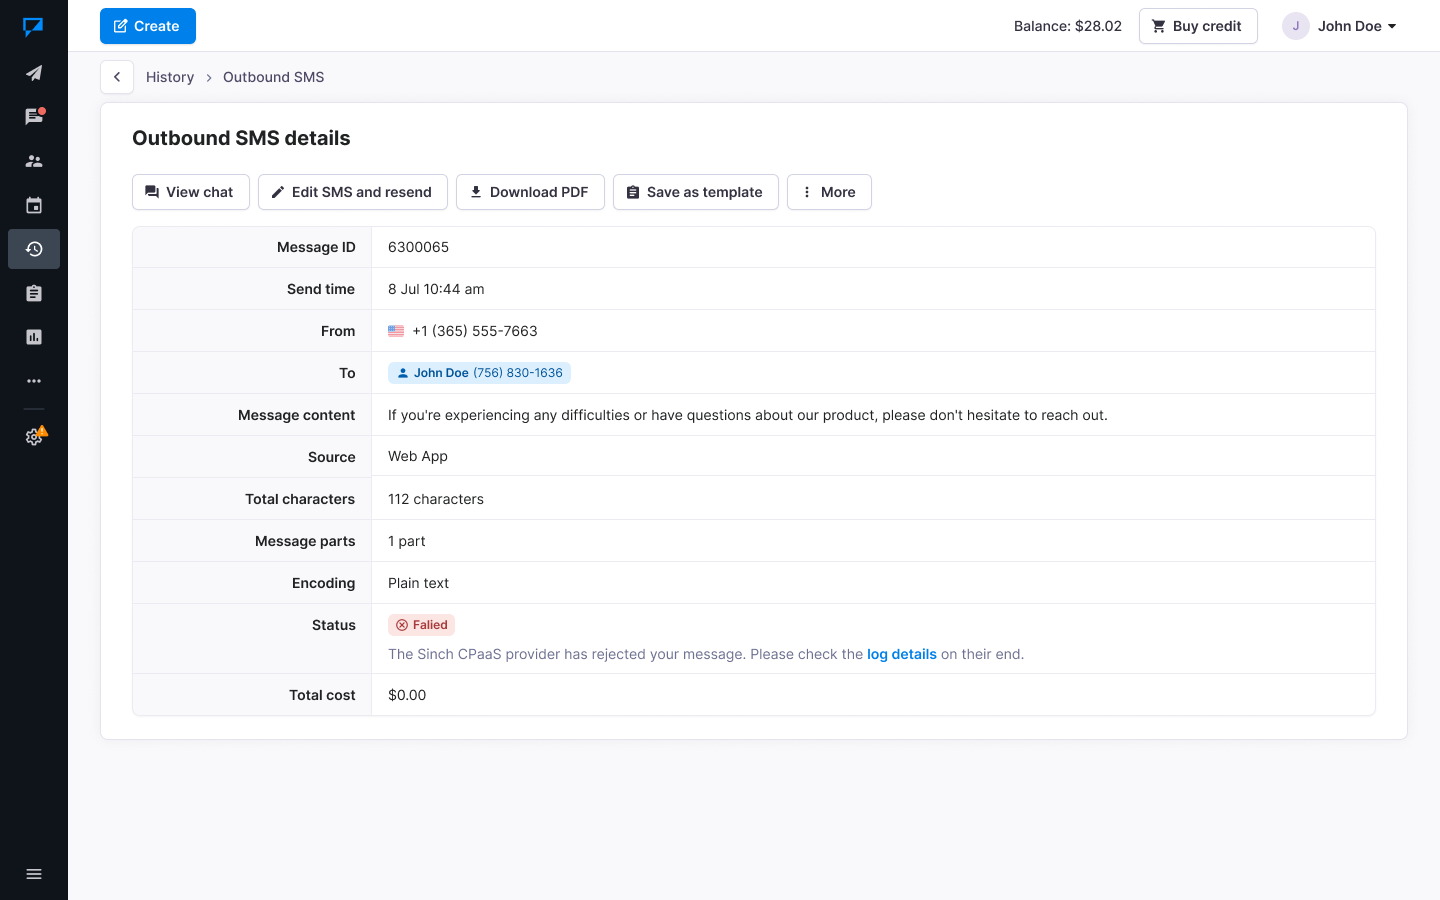Expand the More actions menu

[829, 192]
